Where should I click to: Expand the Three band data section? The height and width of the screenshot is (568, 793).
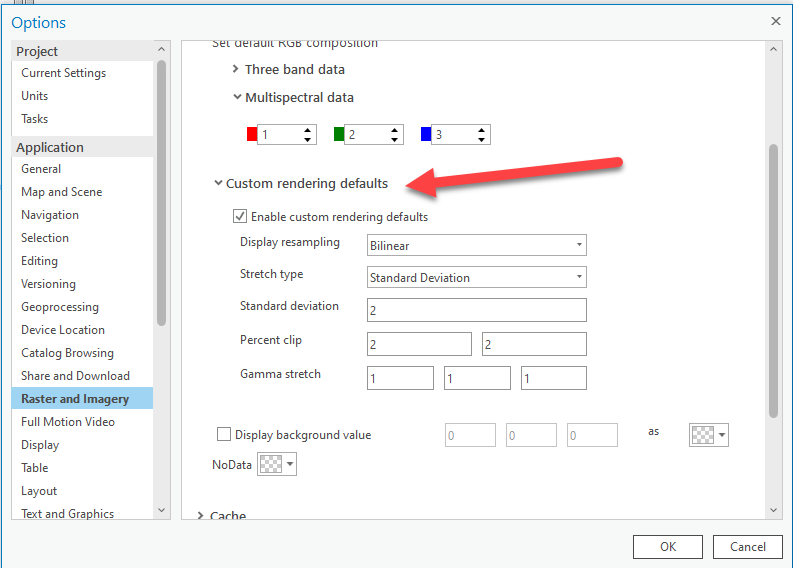pos(236,70)
